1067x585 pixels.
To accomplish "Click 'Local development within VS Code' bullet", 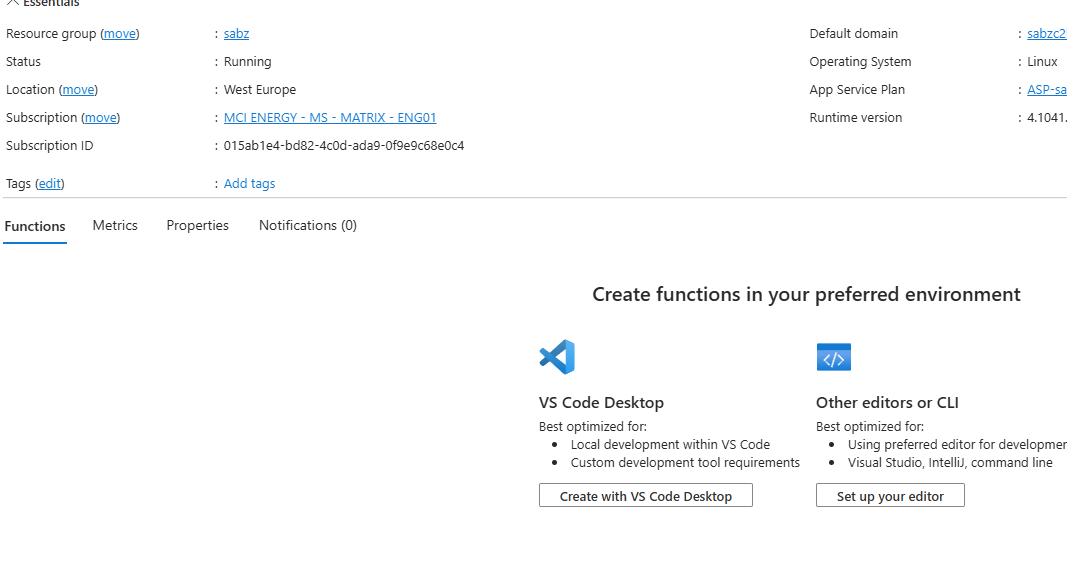I will pos(670,444).
